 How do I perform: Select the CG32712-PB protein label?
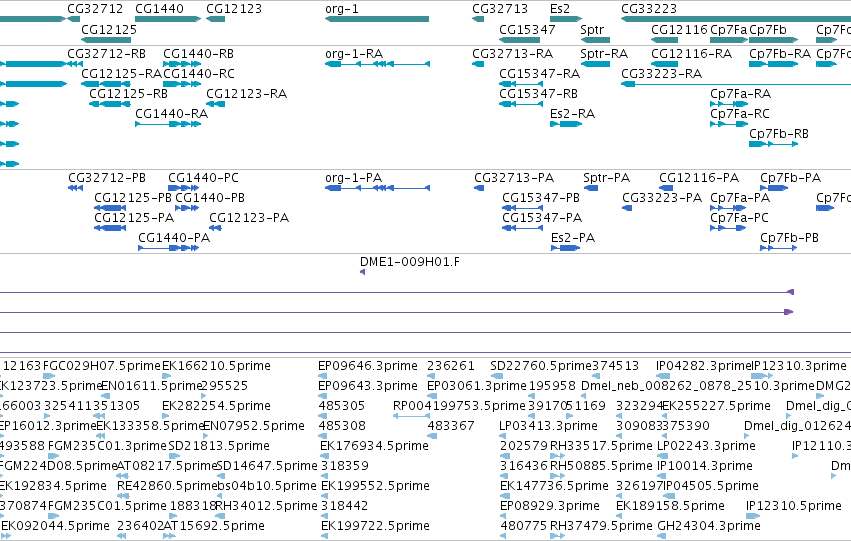tap(107, 177)
